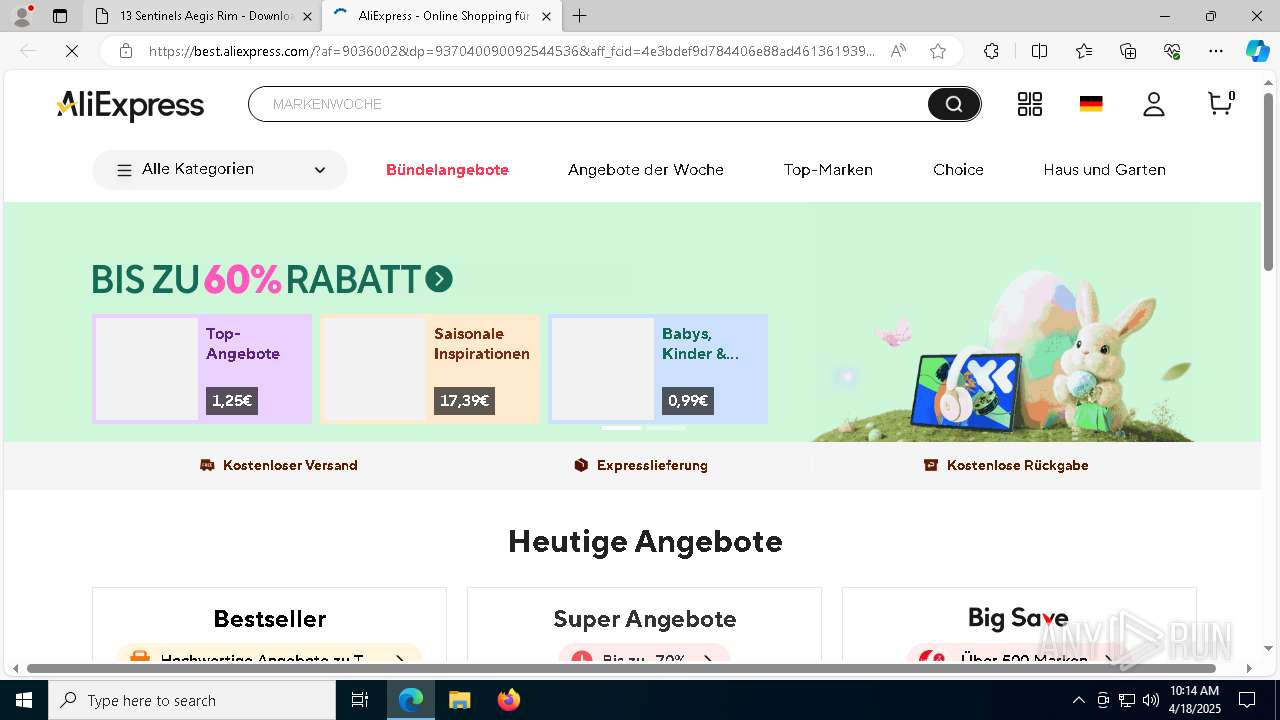Click the arrow beside BIS ZU 60% RABATT
This screenshot has height=720, width=1280.
pos(439,279)
